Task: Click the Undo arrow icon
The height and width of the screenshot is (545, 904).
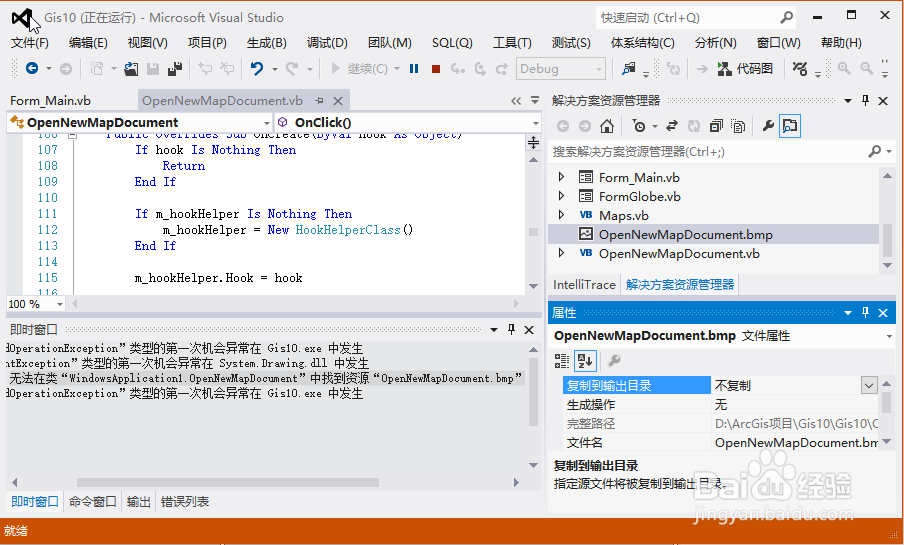Action: pos(257,69)
